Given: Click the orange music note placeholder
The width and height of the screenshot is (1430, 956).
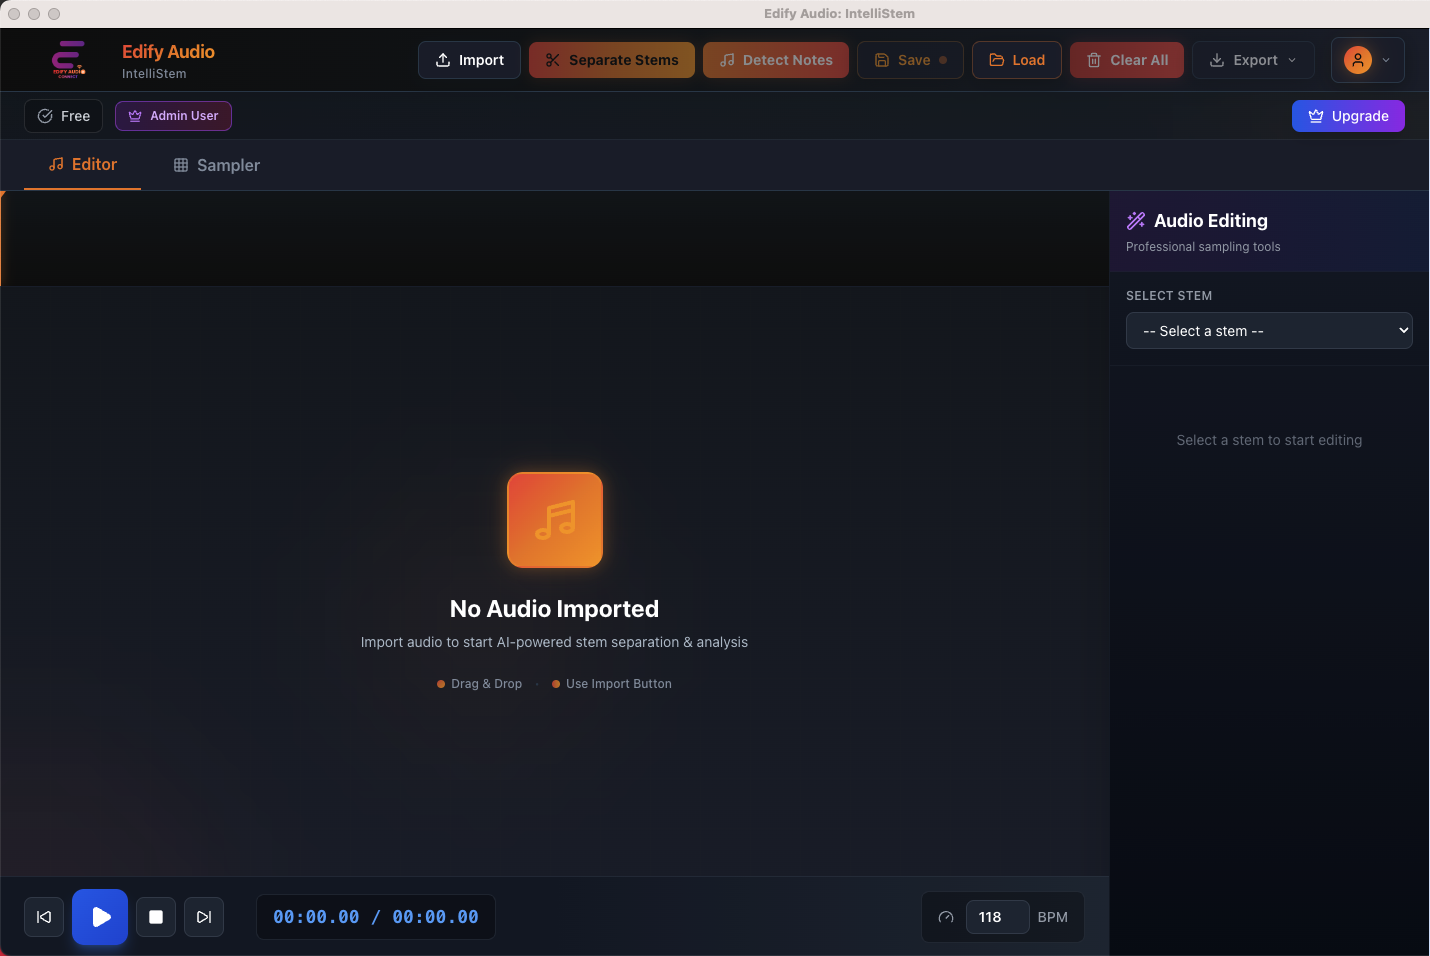Looking at the screenshot, I should coord(555,520).
